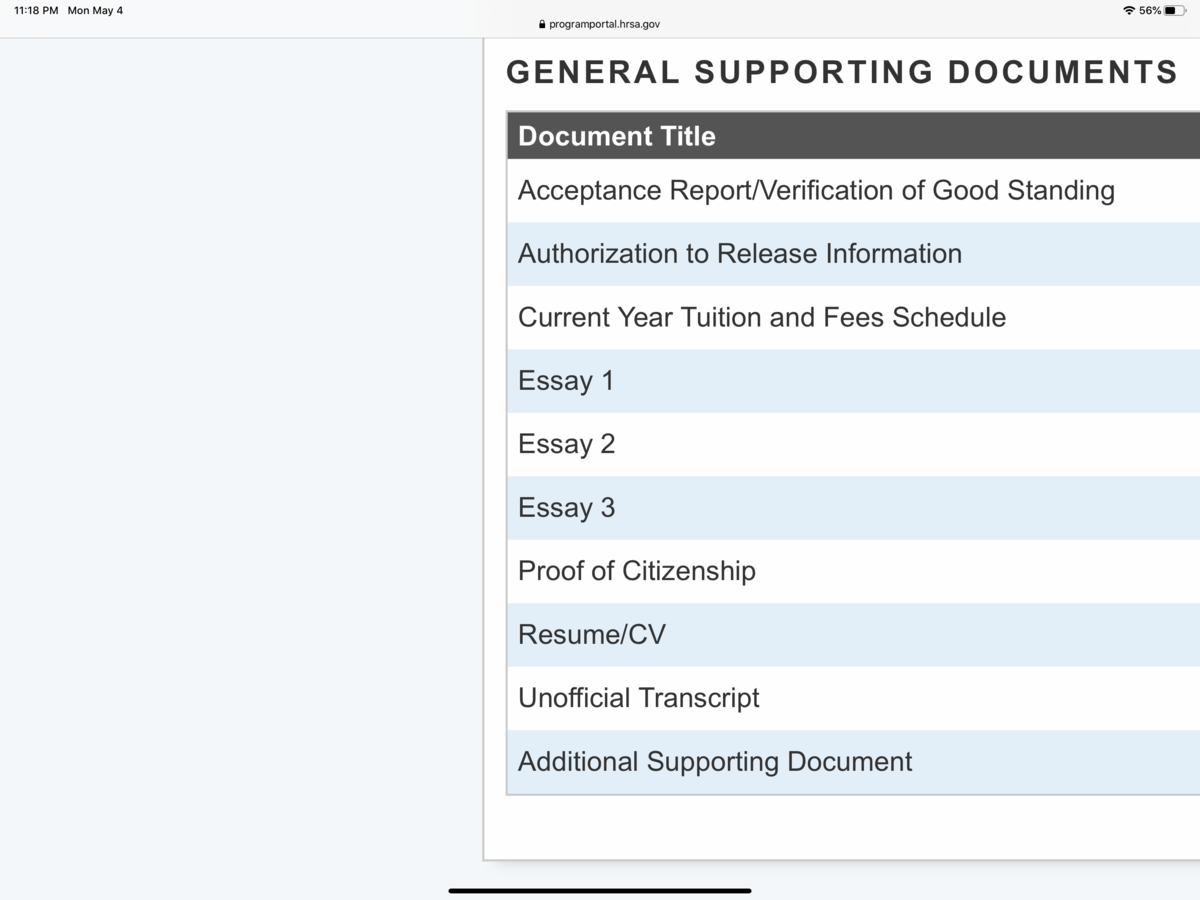Screen dimensions: 1200x900
Task: Tap the Document Title column header
Action: point(617,136)
